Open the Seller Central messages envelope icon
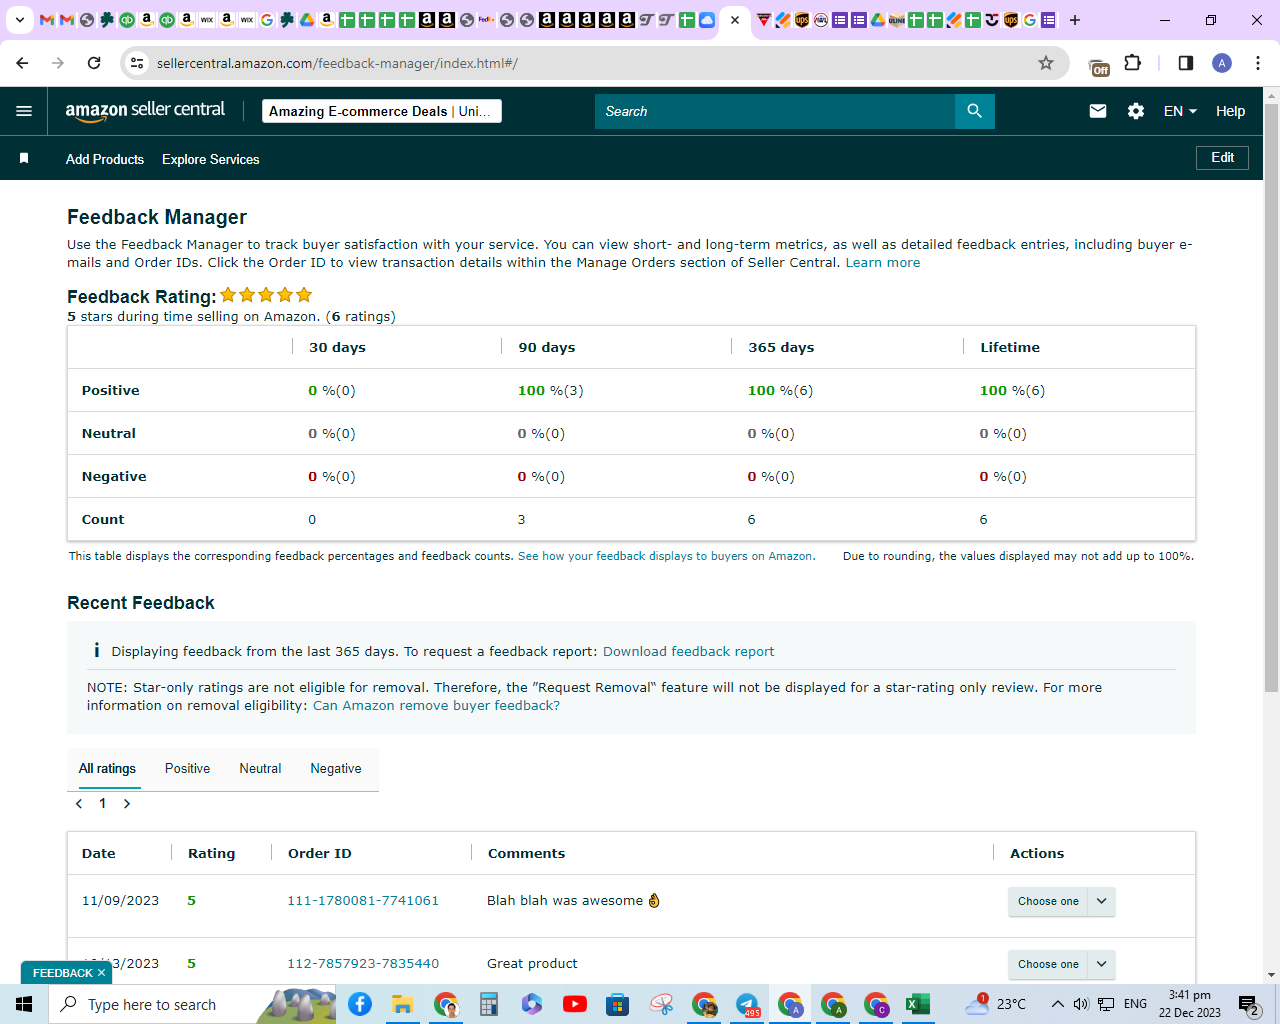 [1098, 111]
